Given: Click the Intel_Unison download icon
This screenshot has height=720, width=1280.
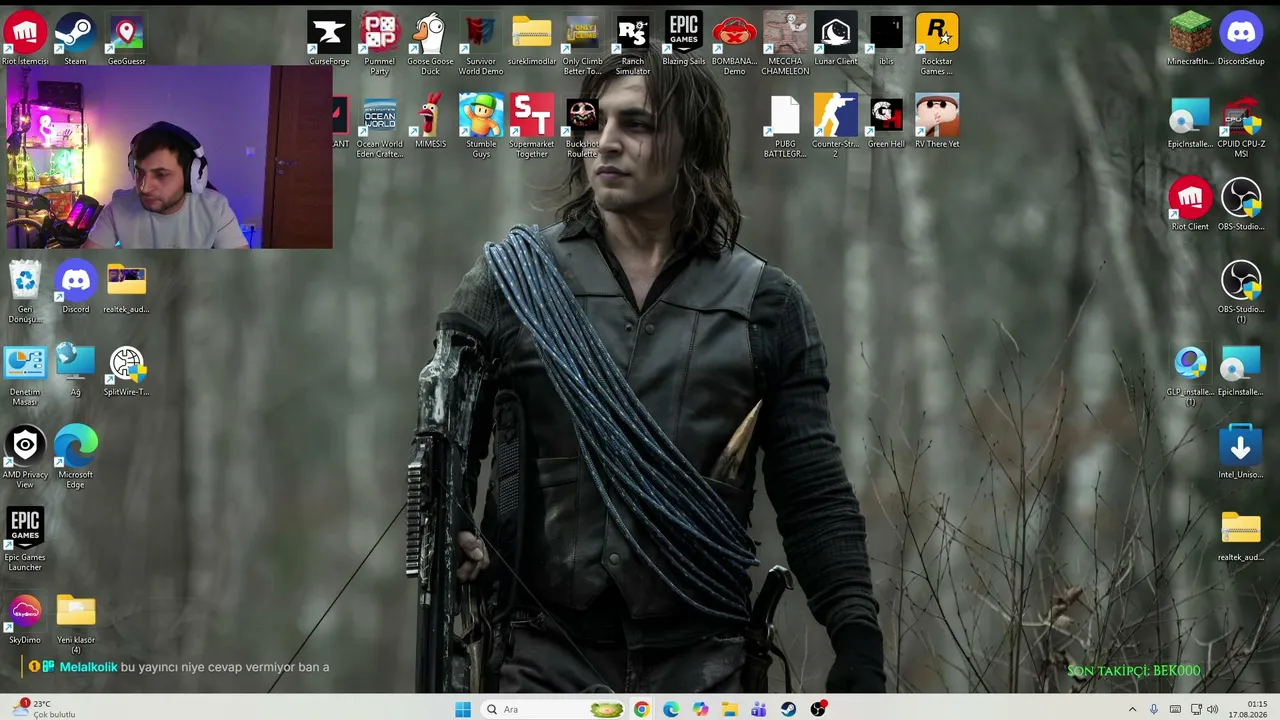Looking at the screenshot, I should point(1241,452).
